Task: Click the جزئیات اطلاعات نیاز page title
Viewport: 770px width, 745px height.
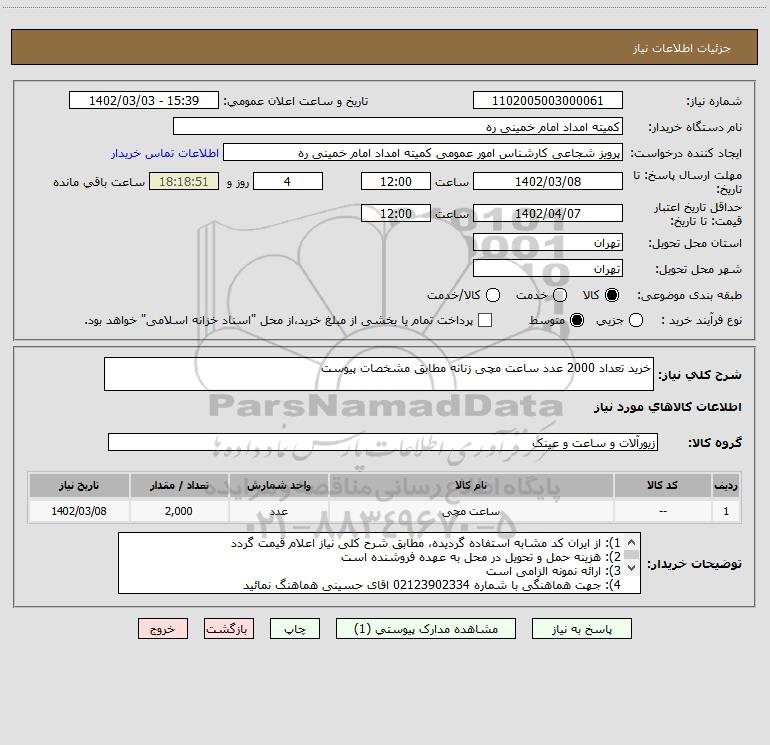Action: point(682,48)
